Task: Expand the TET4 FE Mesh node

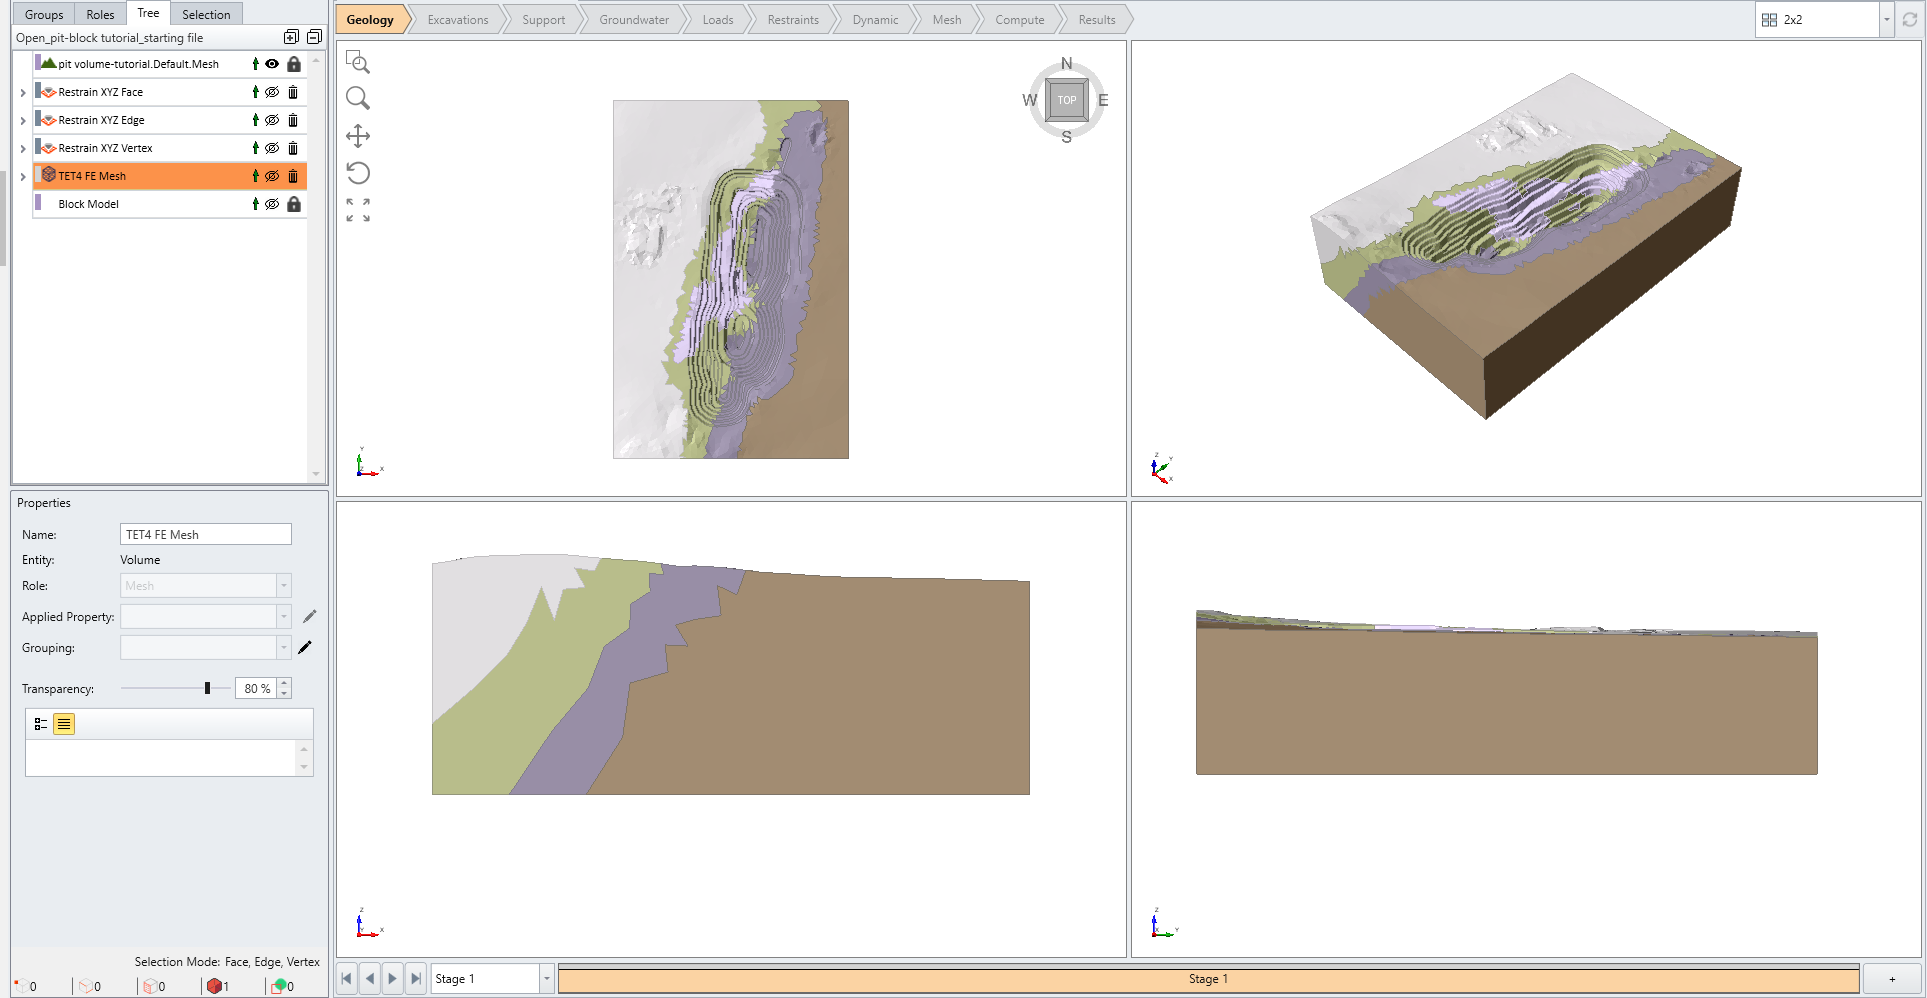Action: point(23,176)
